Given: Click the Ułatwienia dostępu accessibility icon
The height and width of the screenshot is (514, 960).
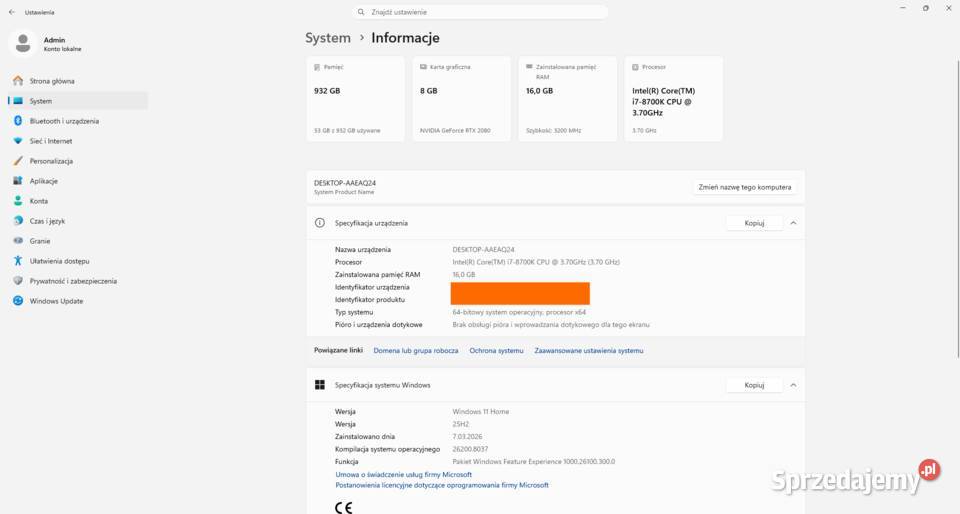Looking at the screenshot, I should [18, 261].
